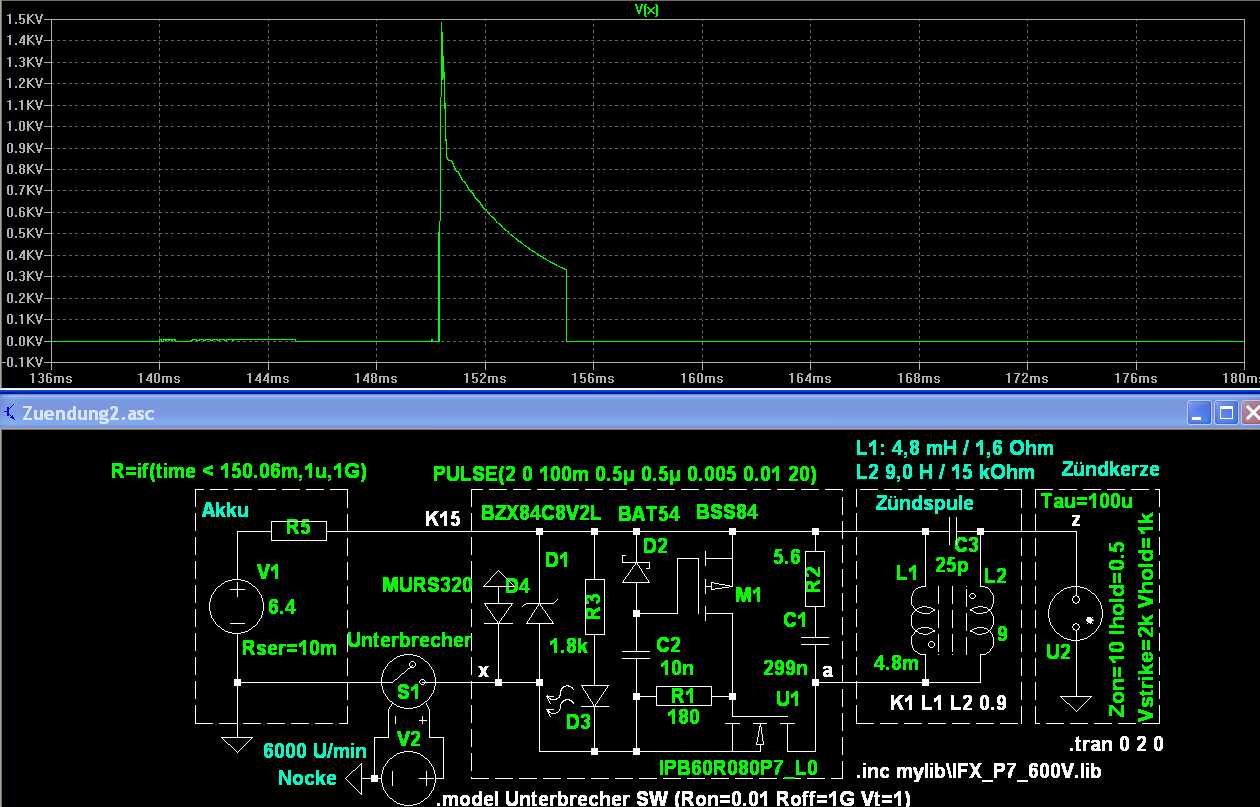Click the .tran 0 2 0 directive

[x=1115, y=745]
